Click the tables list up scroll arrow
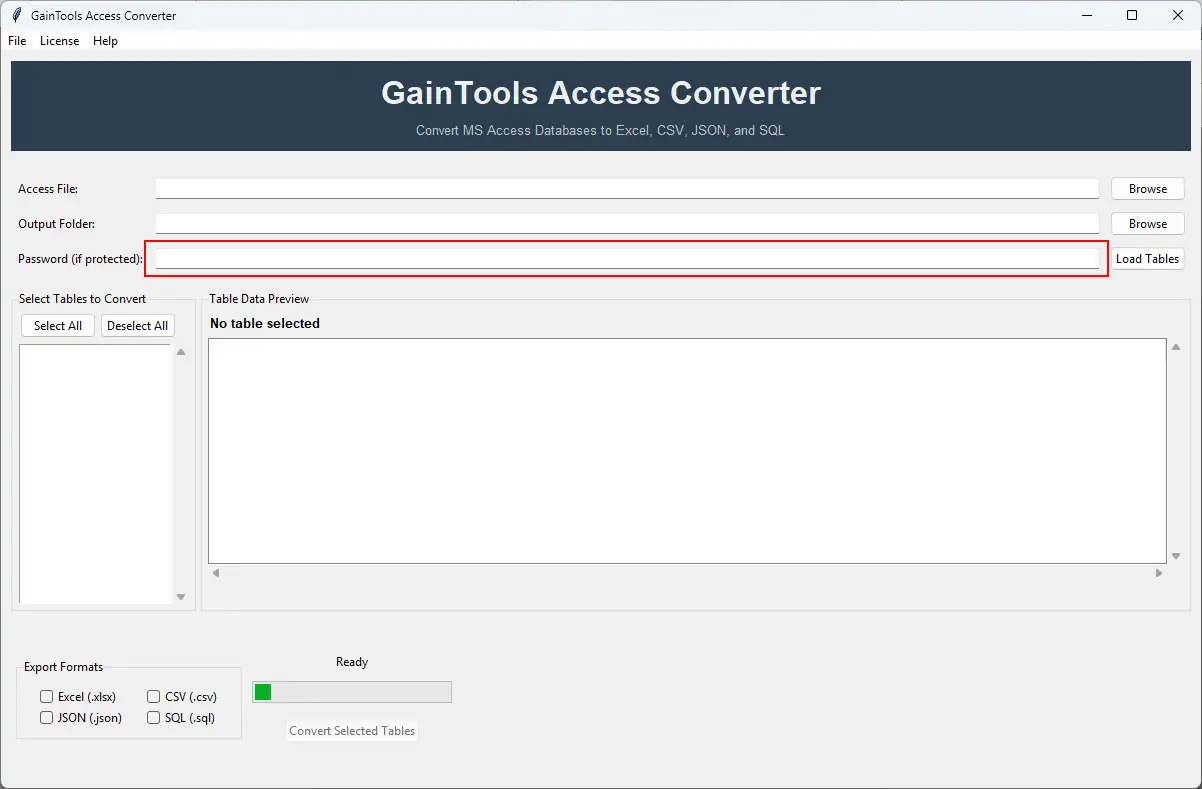Image resolution: width=1202 pixels, height=789 pixels. click(x=181, y=352)
